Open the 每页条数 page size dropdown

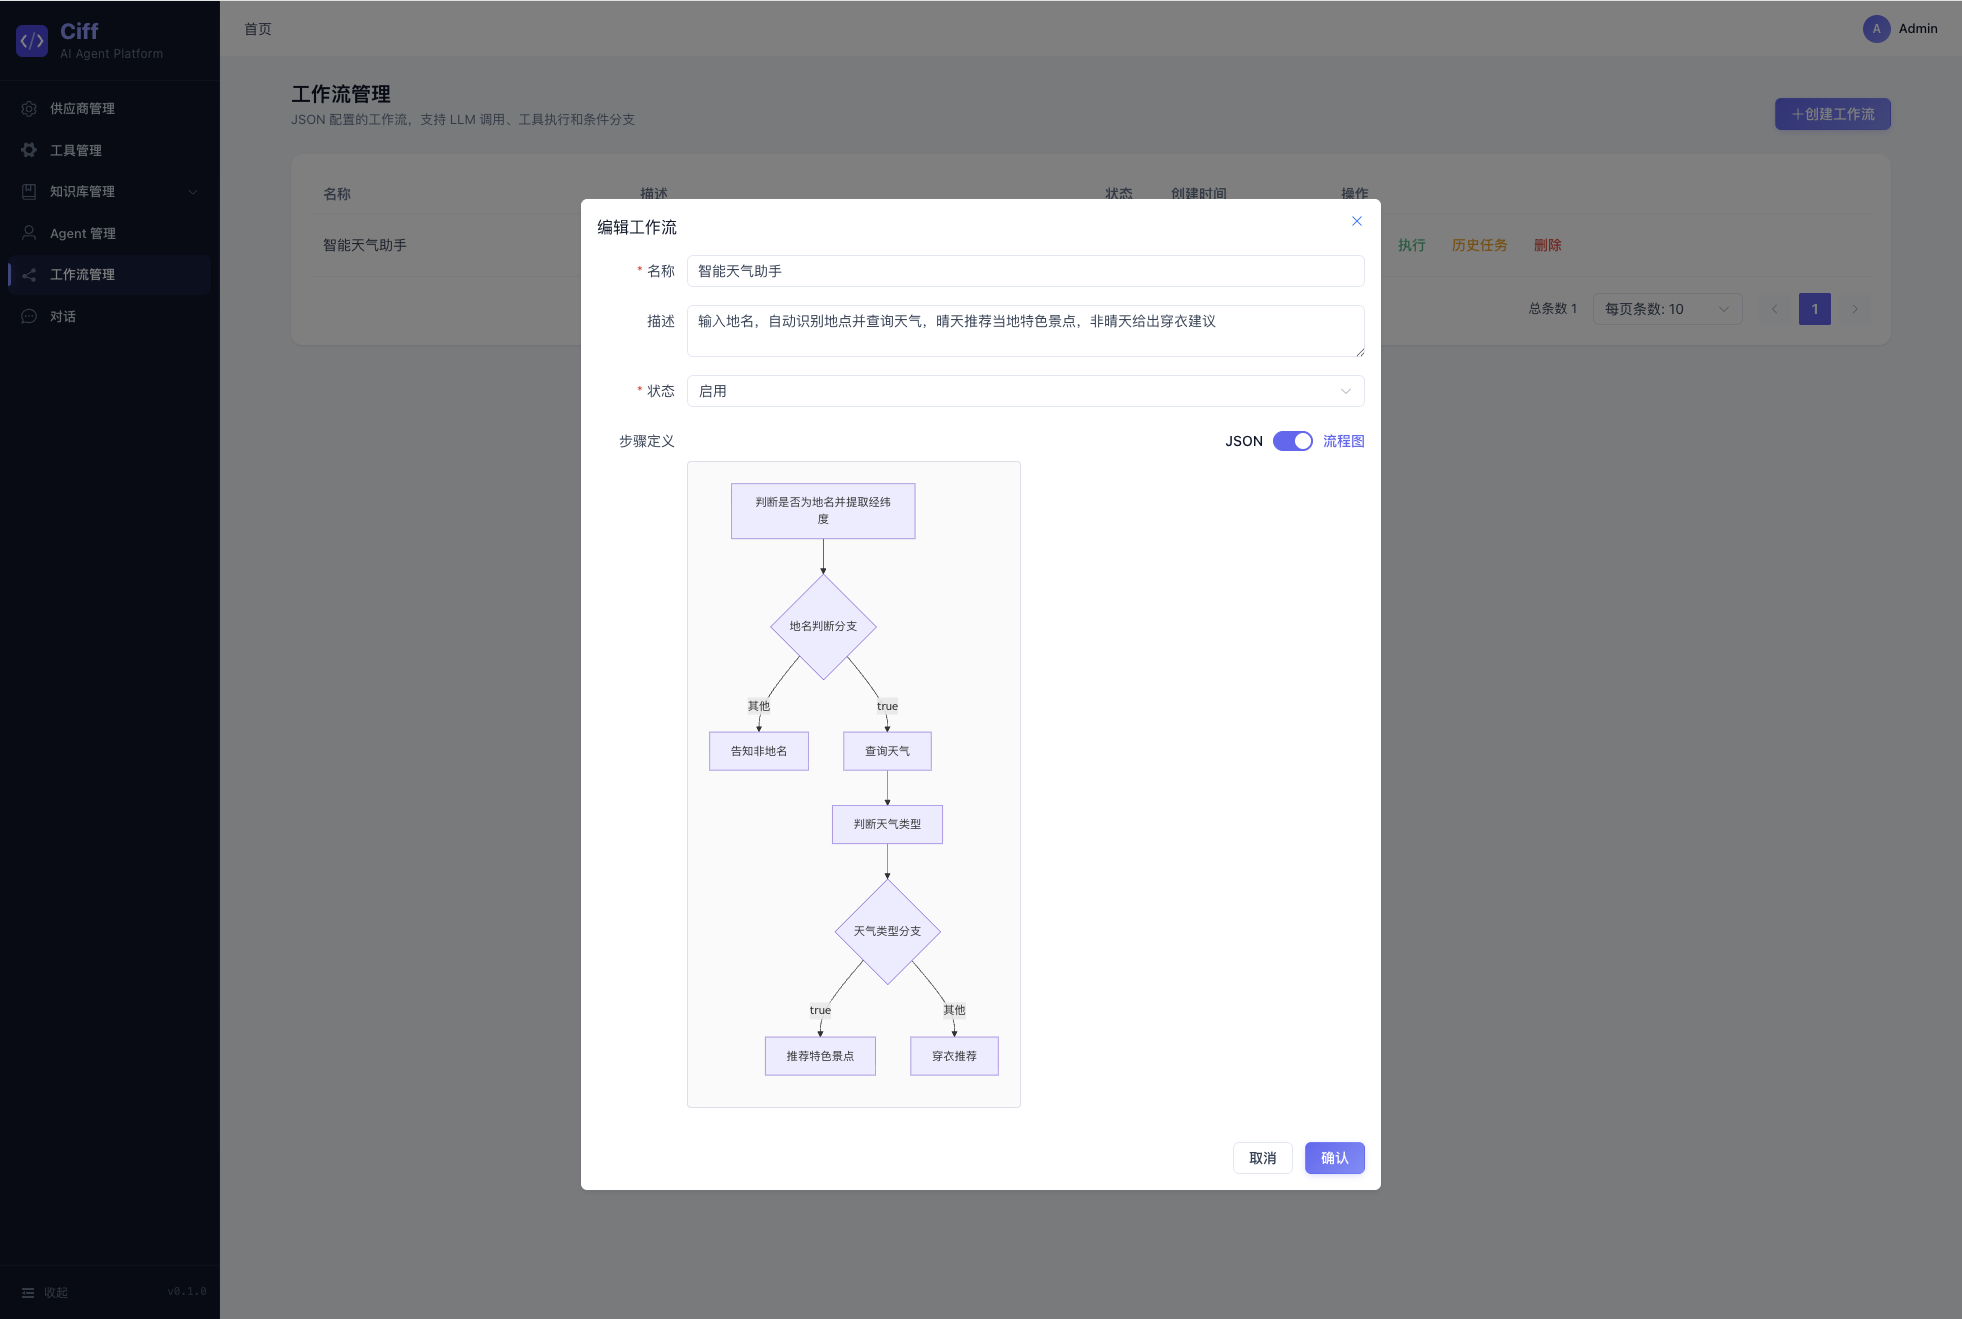[1667, 309]
